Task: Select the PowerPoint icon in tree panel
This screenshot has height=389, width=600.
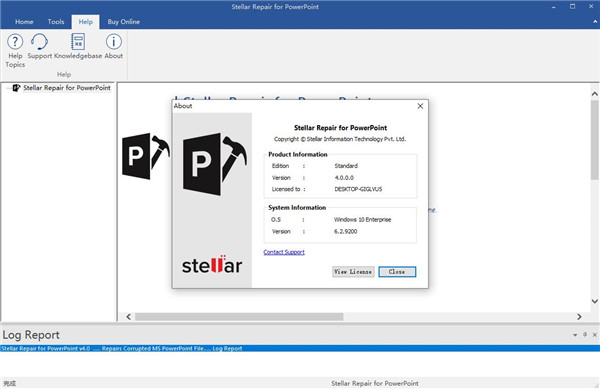Action: click(16, 88)
